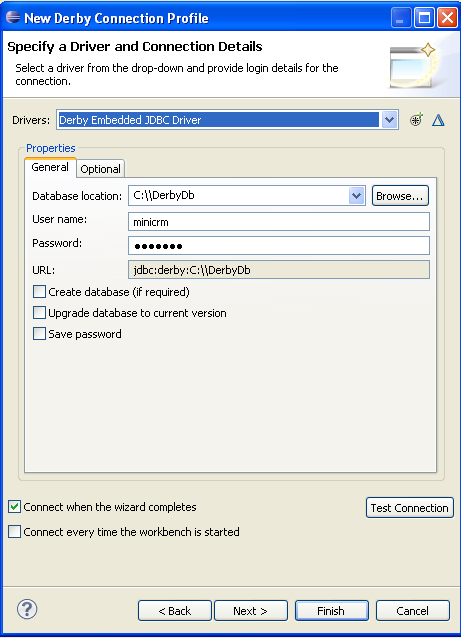Image resolution: width=461 pixels, height=638 pixels.
Task: Focus the Password input field
Action: coord(279,246)
